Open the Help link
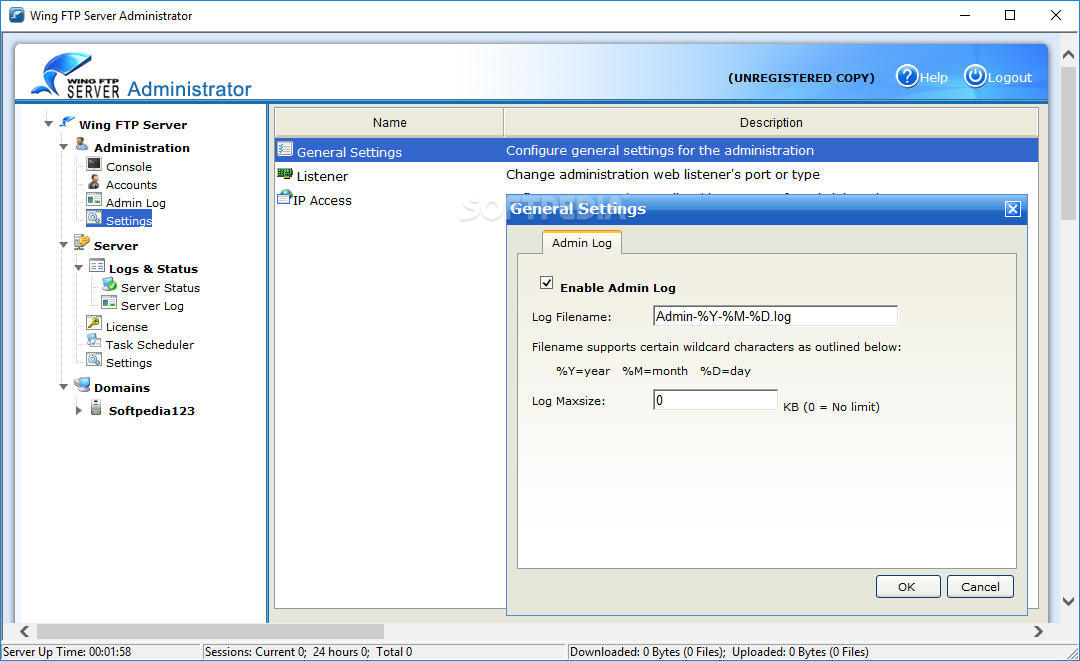Image resolution: width=1080 pixels, height=661 pixels. tap(933, 78)
